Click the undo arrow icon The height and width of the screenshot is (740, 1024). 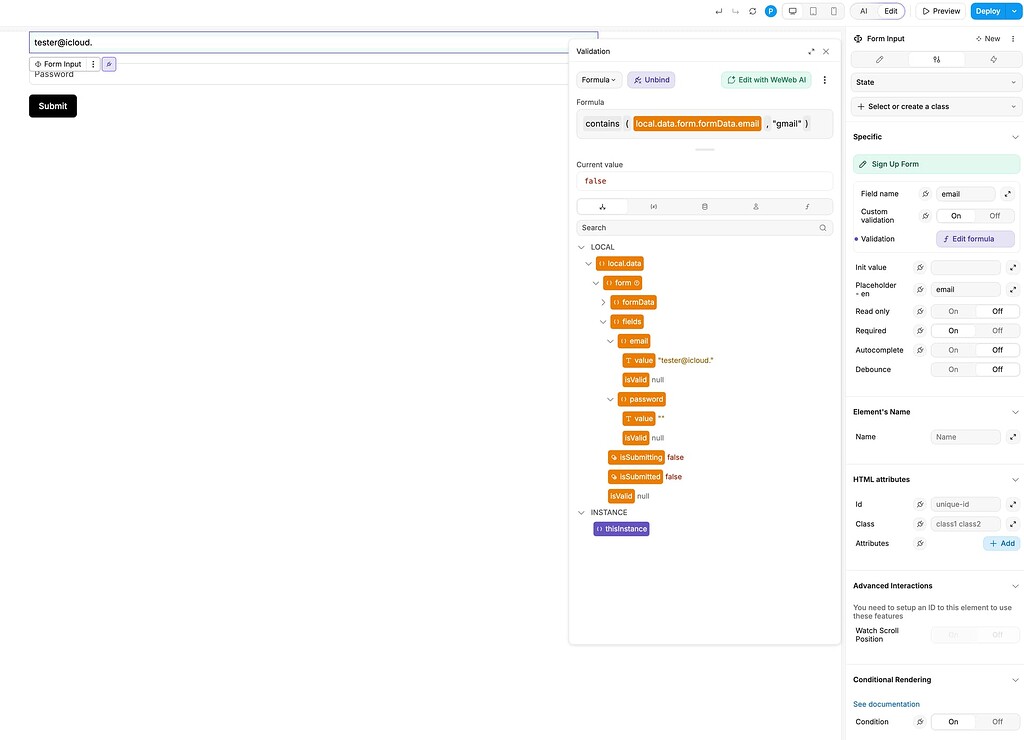(718, 11)
